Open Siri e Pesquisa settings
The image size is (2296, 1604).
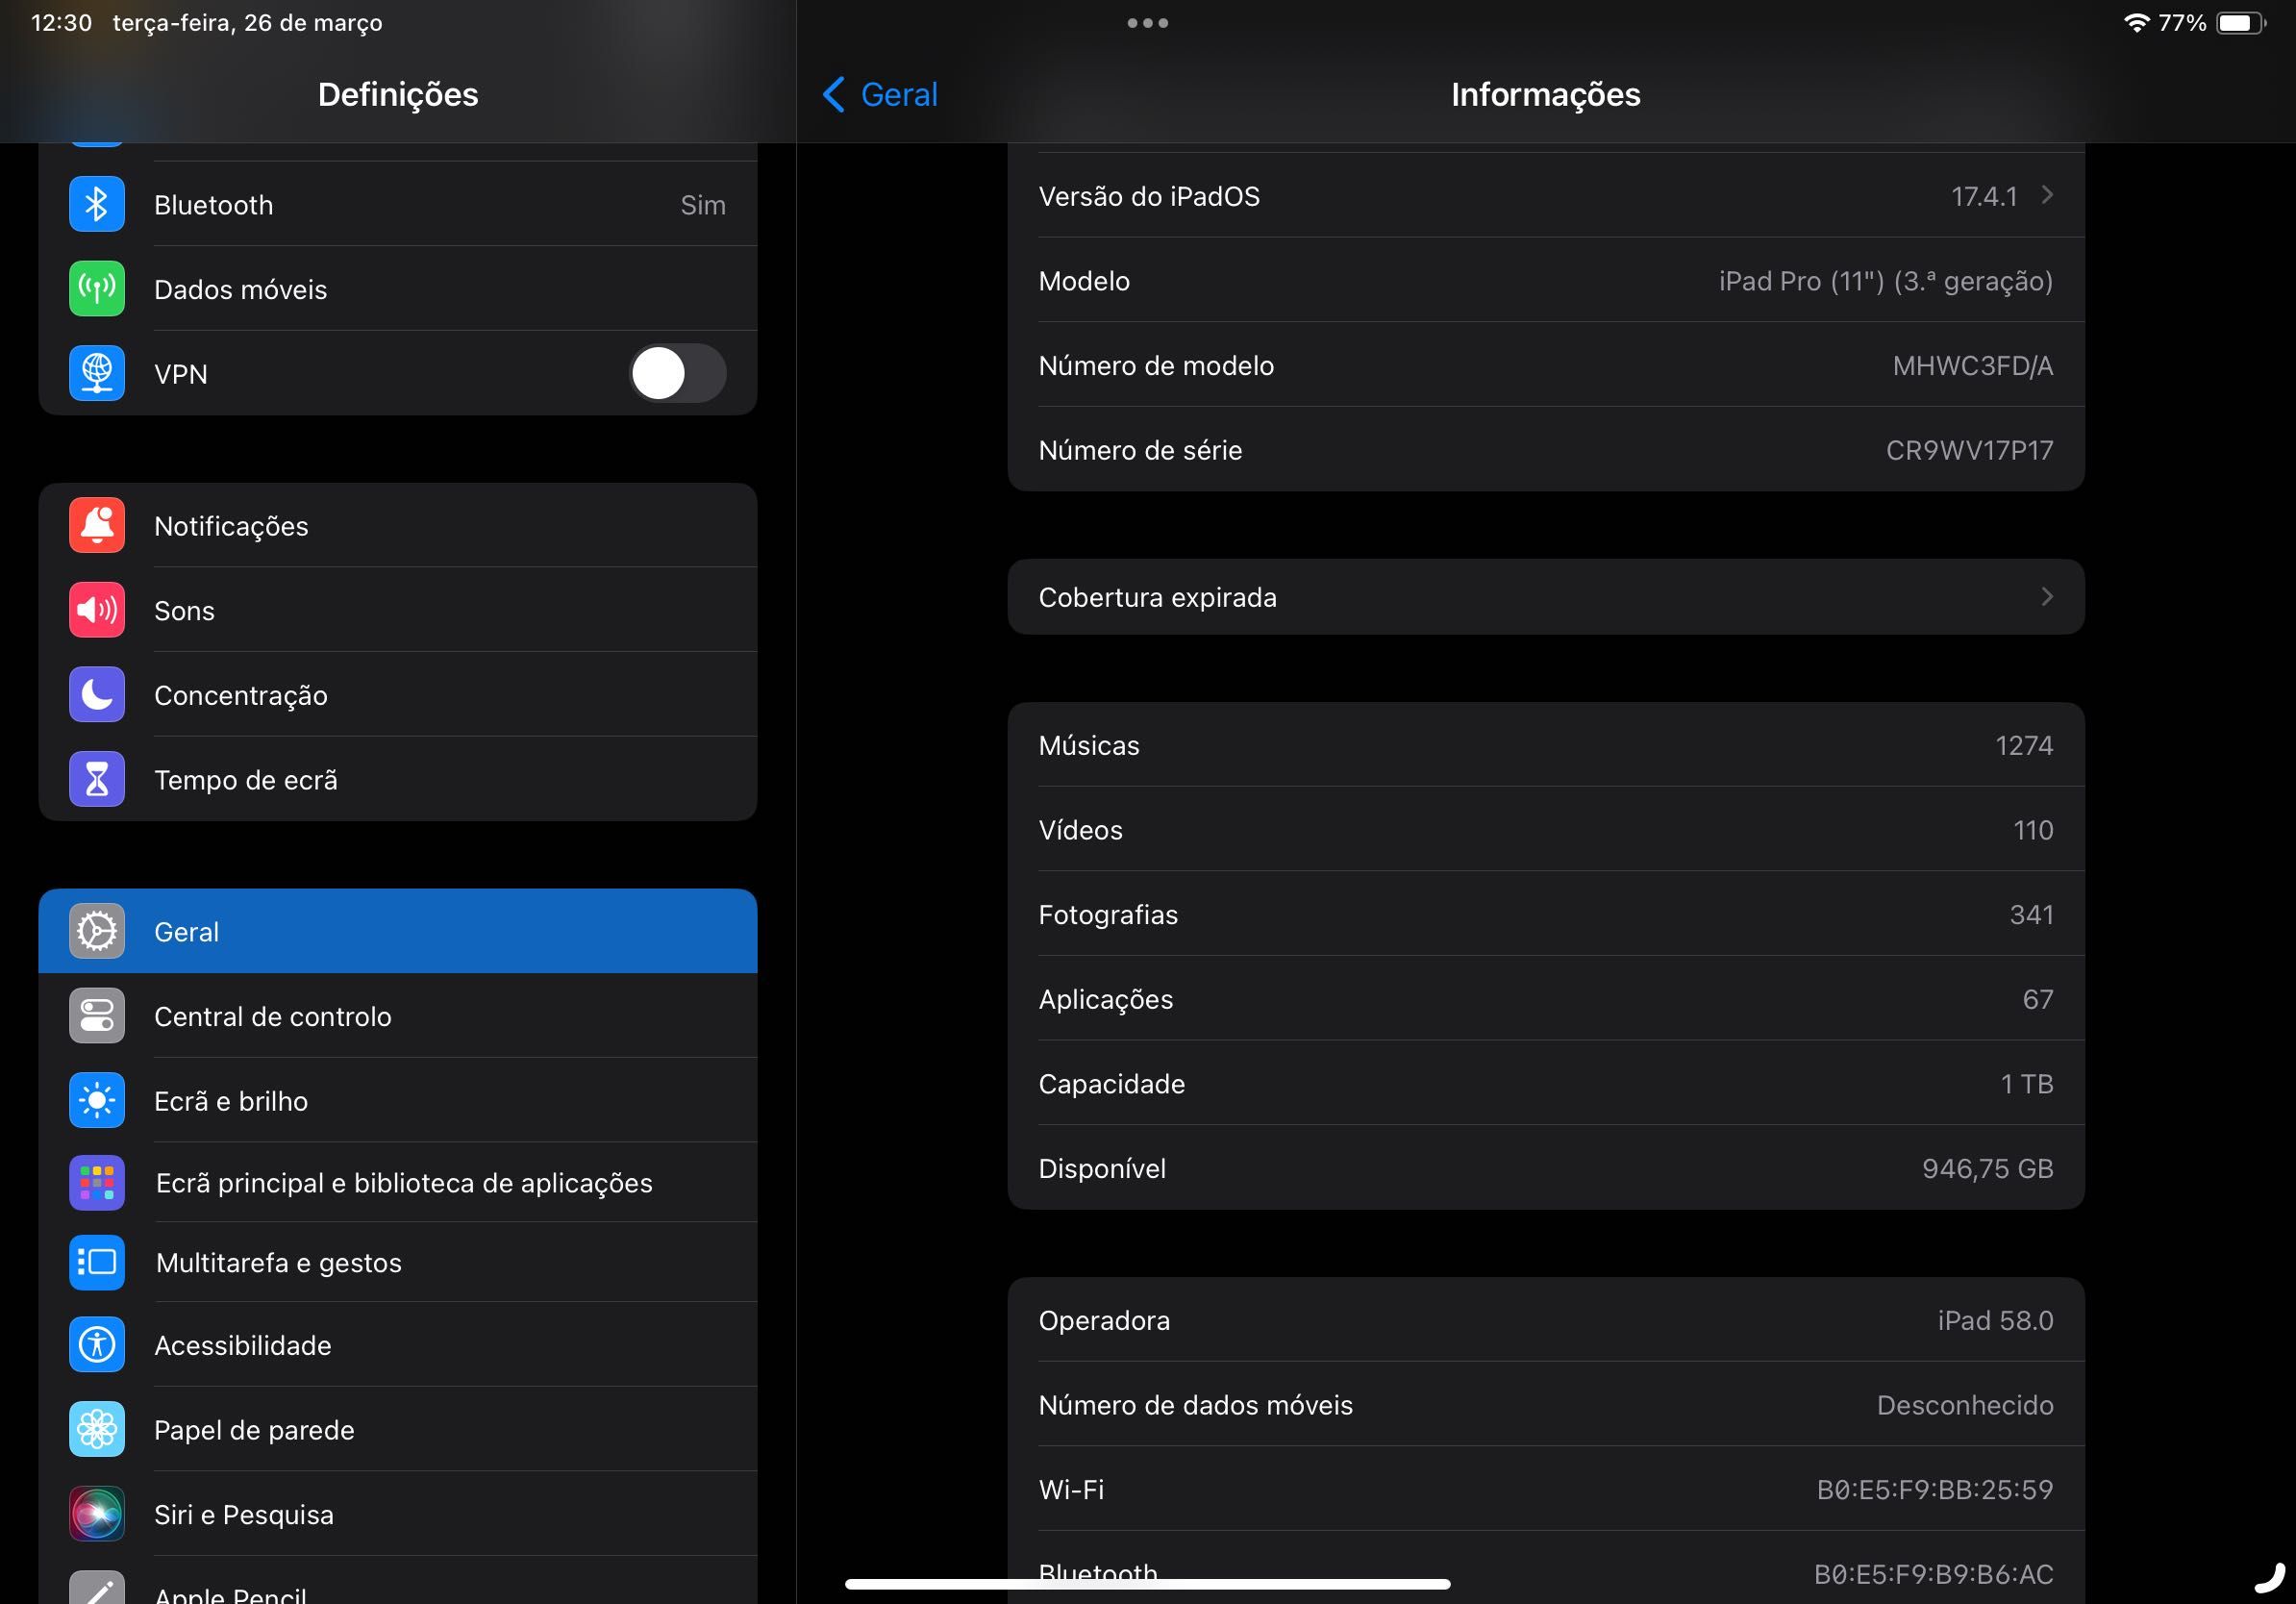tap(398, 1514)
